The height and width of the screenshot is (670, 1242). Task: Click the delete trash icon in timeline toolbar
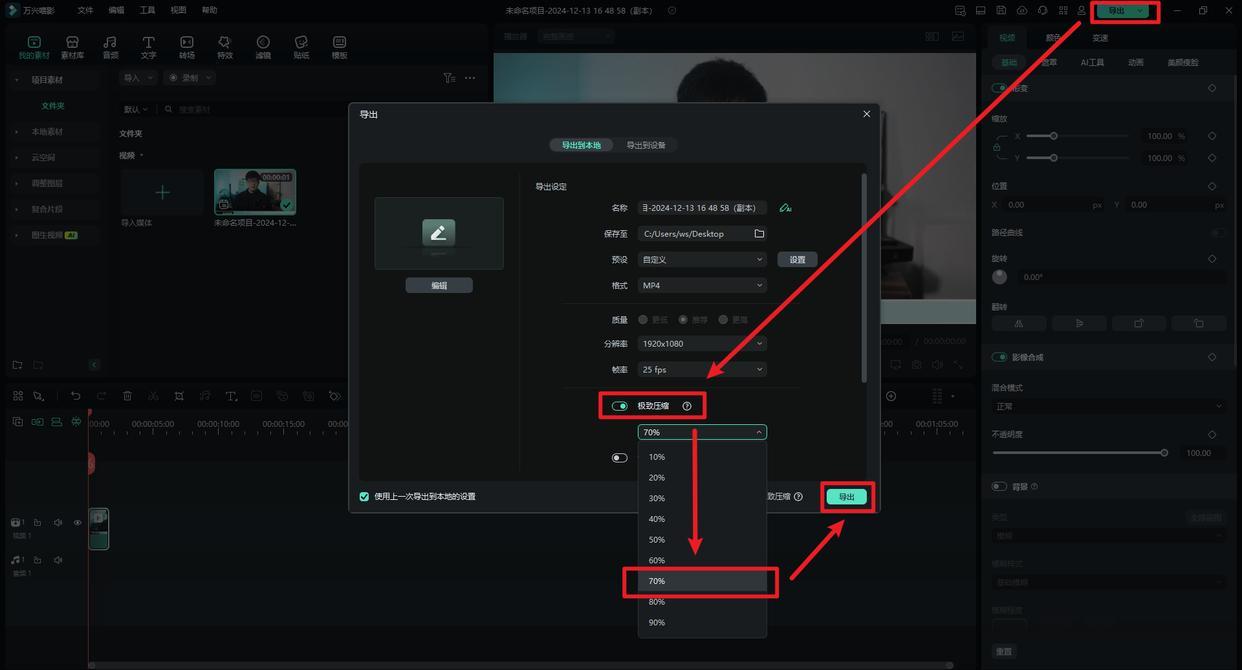[x=127, y=396]
